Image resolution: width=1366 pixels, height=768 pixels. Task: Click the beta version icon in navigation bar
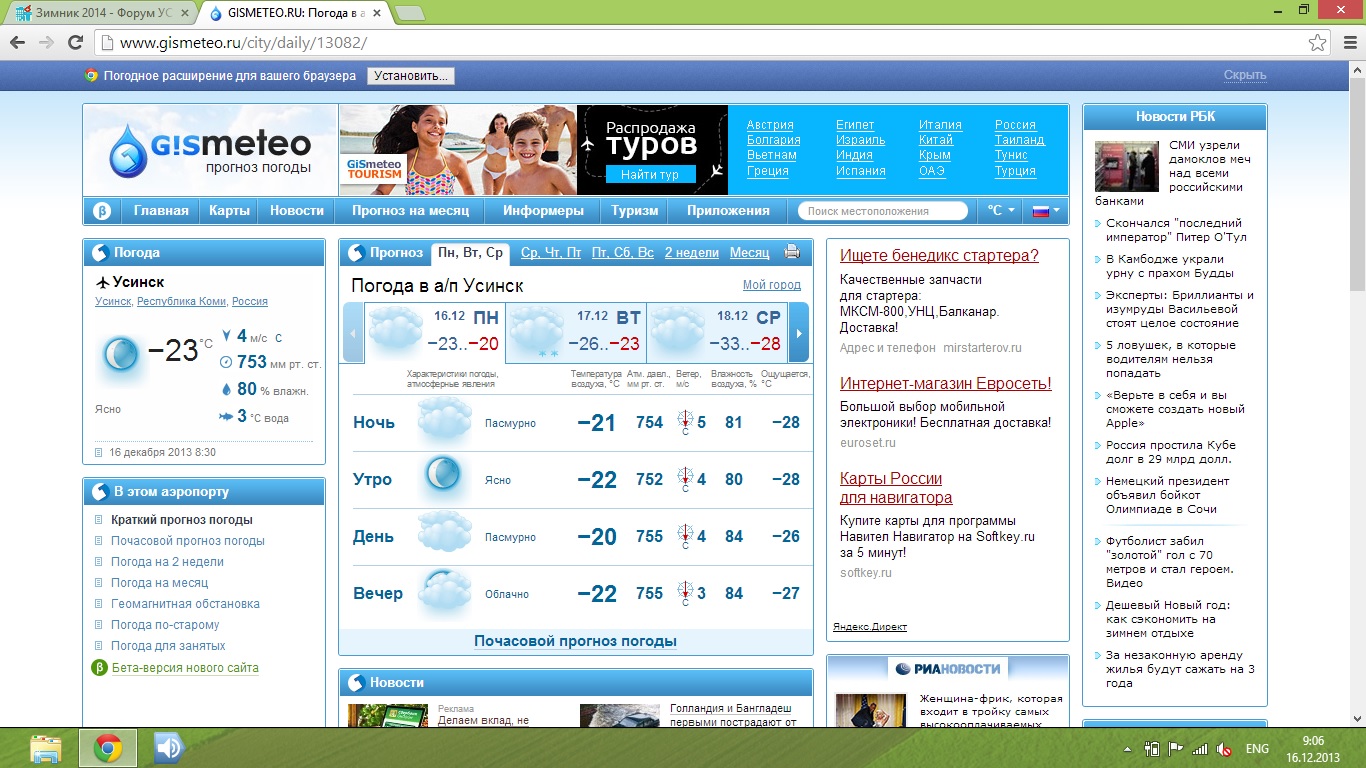pos(101,211)
